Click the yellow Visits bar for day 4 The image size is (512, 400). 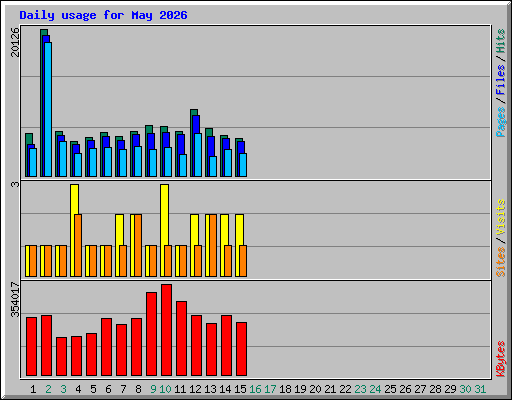pyautogui.click(x=73, y=230)
